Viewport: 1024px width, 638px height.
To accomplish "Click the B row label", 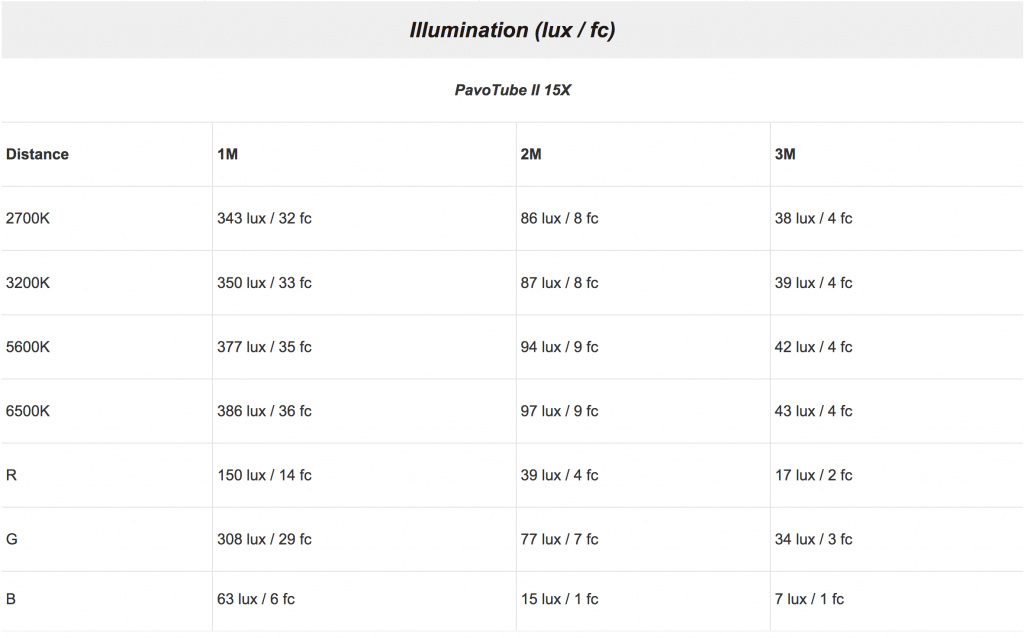I will [11, 599].
